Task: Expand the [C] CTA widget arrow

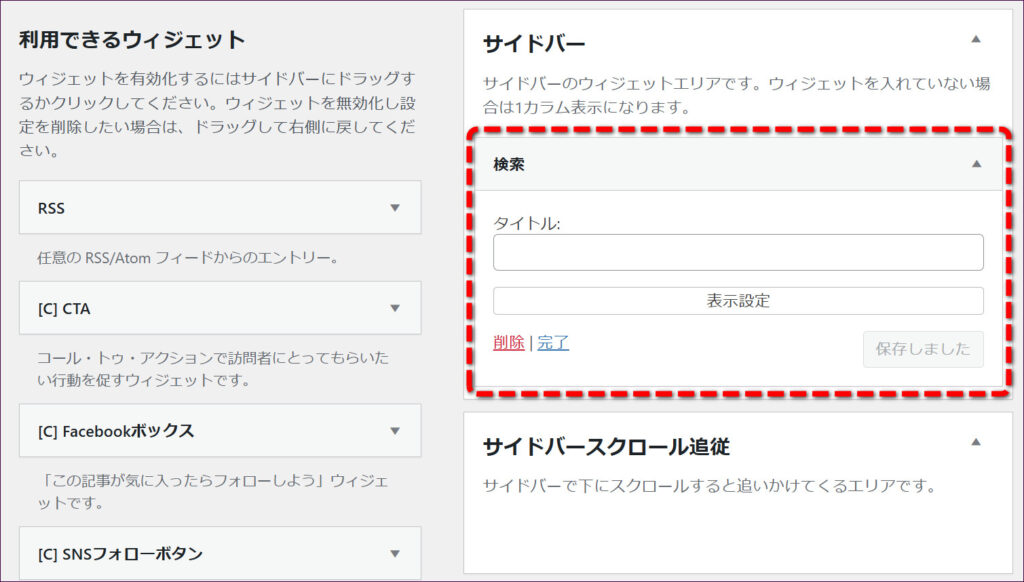Action: [394, 309]
